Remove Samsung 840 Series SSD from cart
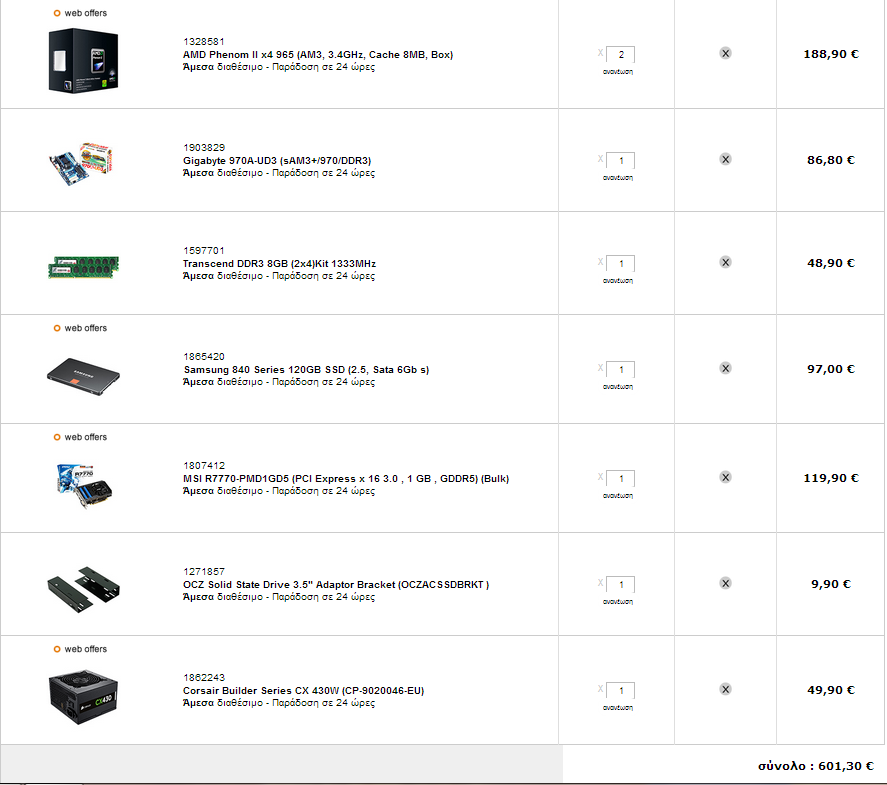The width and height of the screenshot is (887, 785). pos(725,368)
